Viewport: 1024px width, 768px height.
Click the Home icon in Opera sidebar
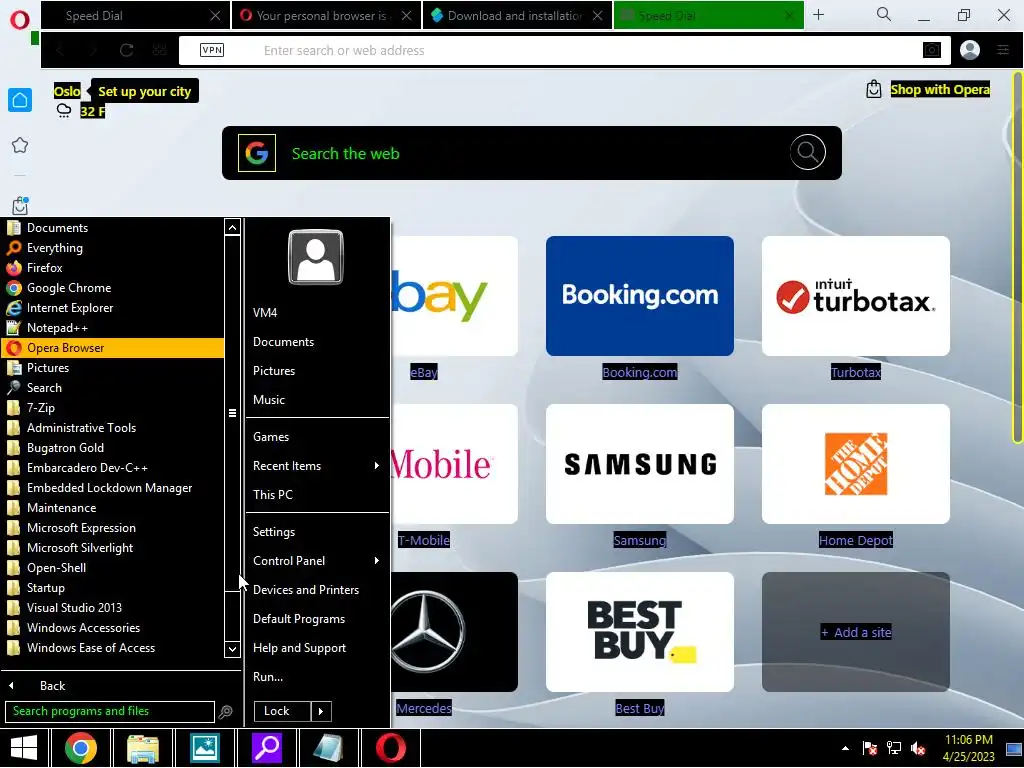tap(20, 100)
